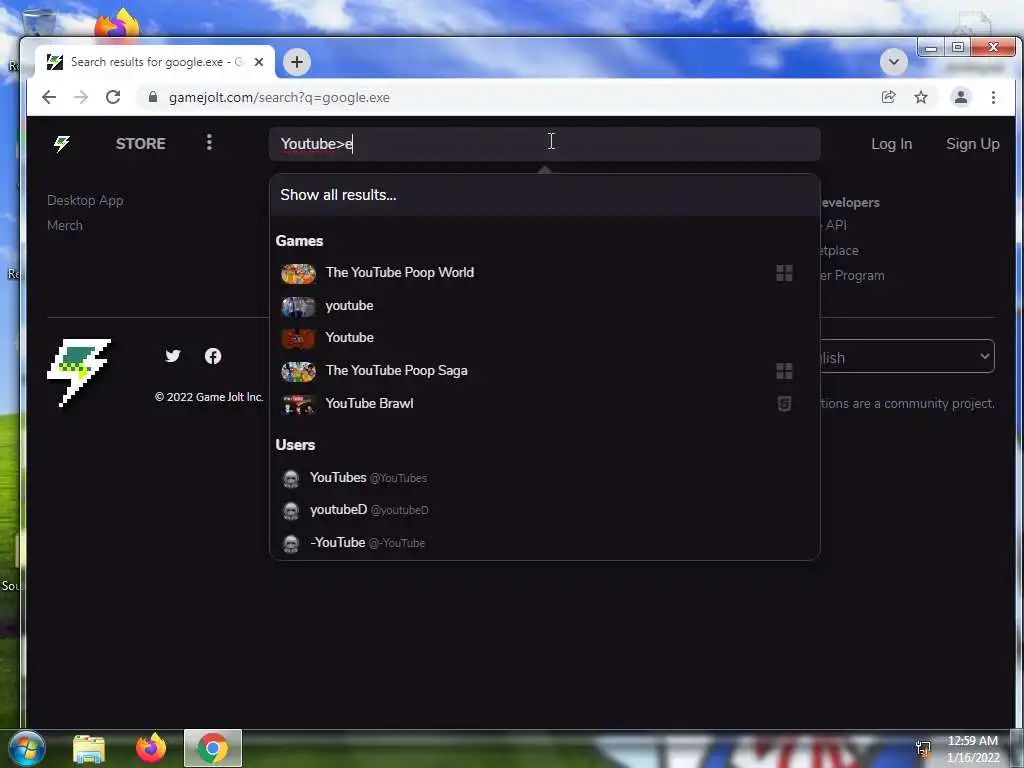1024x768 pixels.
Task: Open the navbar three-dot more menu
Action: click(x=209, y=142)
